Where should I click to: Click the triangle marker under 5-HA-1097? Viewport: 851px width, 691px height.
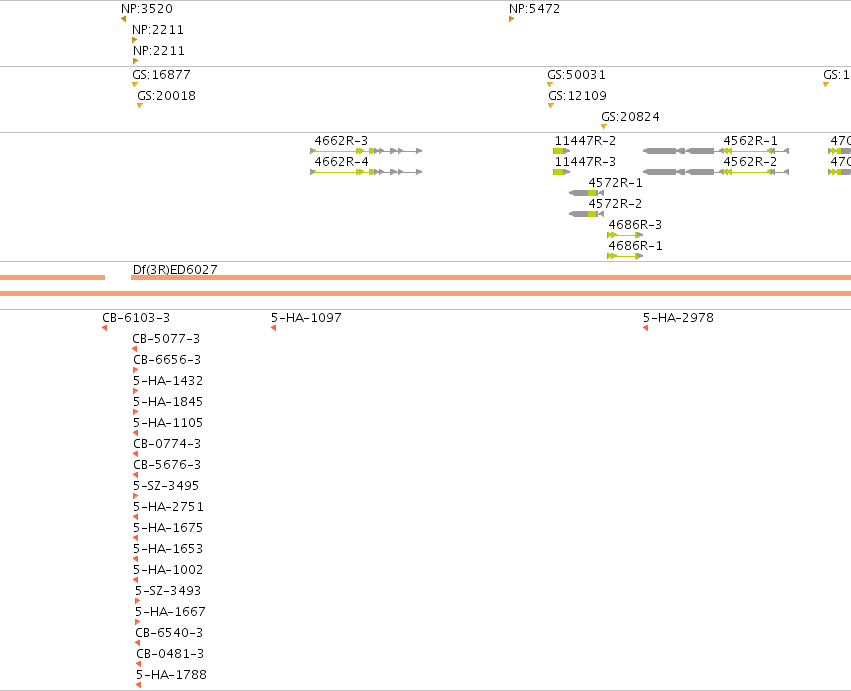(x=274, y=328)
